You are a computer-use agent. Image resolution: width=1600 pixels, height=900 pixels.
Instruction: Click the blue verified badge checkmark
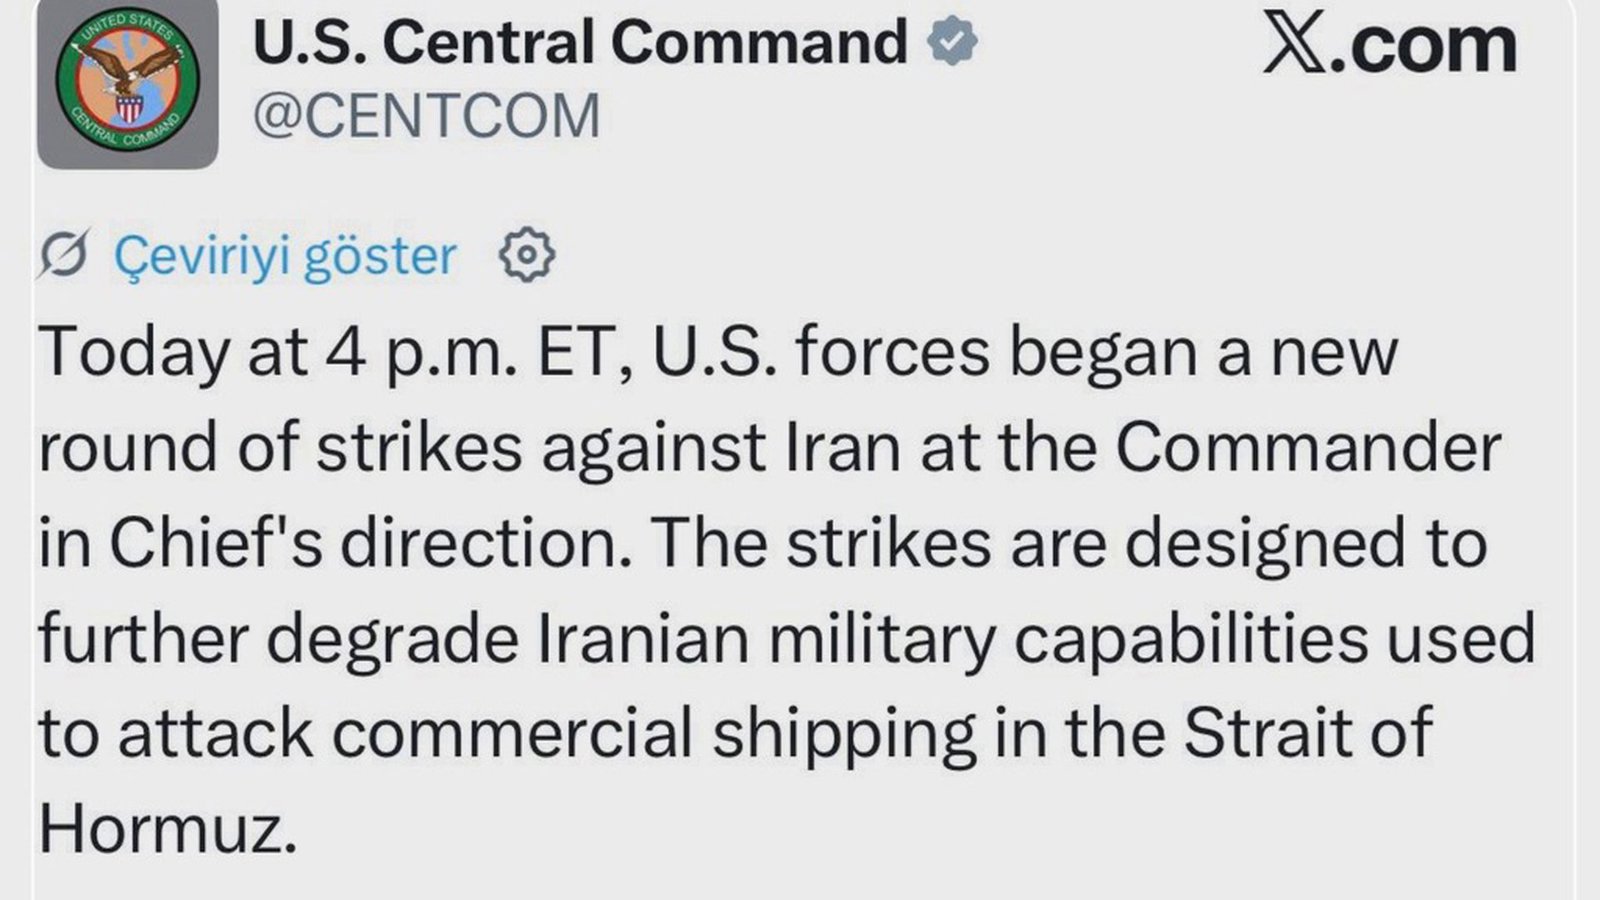coord(951,42)
